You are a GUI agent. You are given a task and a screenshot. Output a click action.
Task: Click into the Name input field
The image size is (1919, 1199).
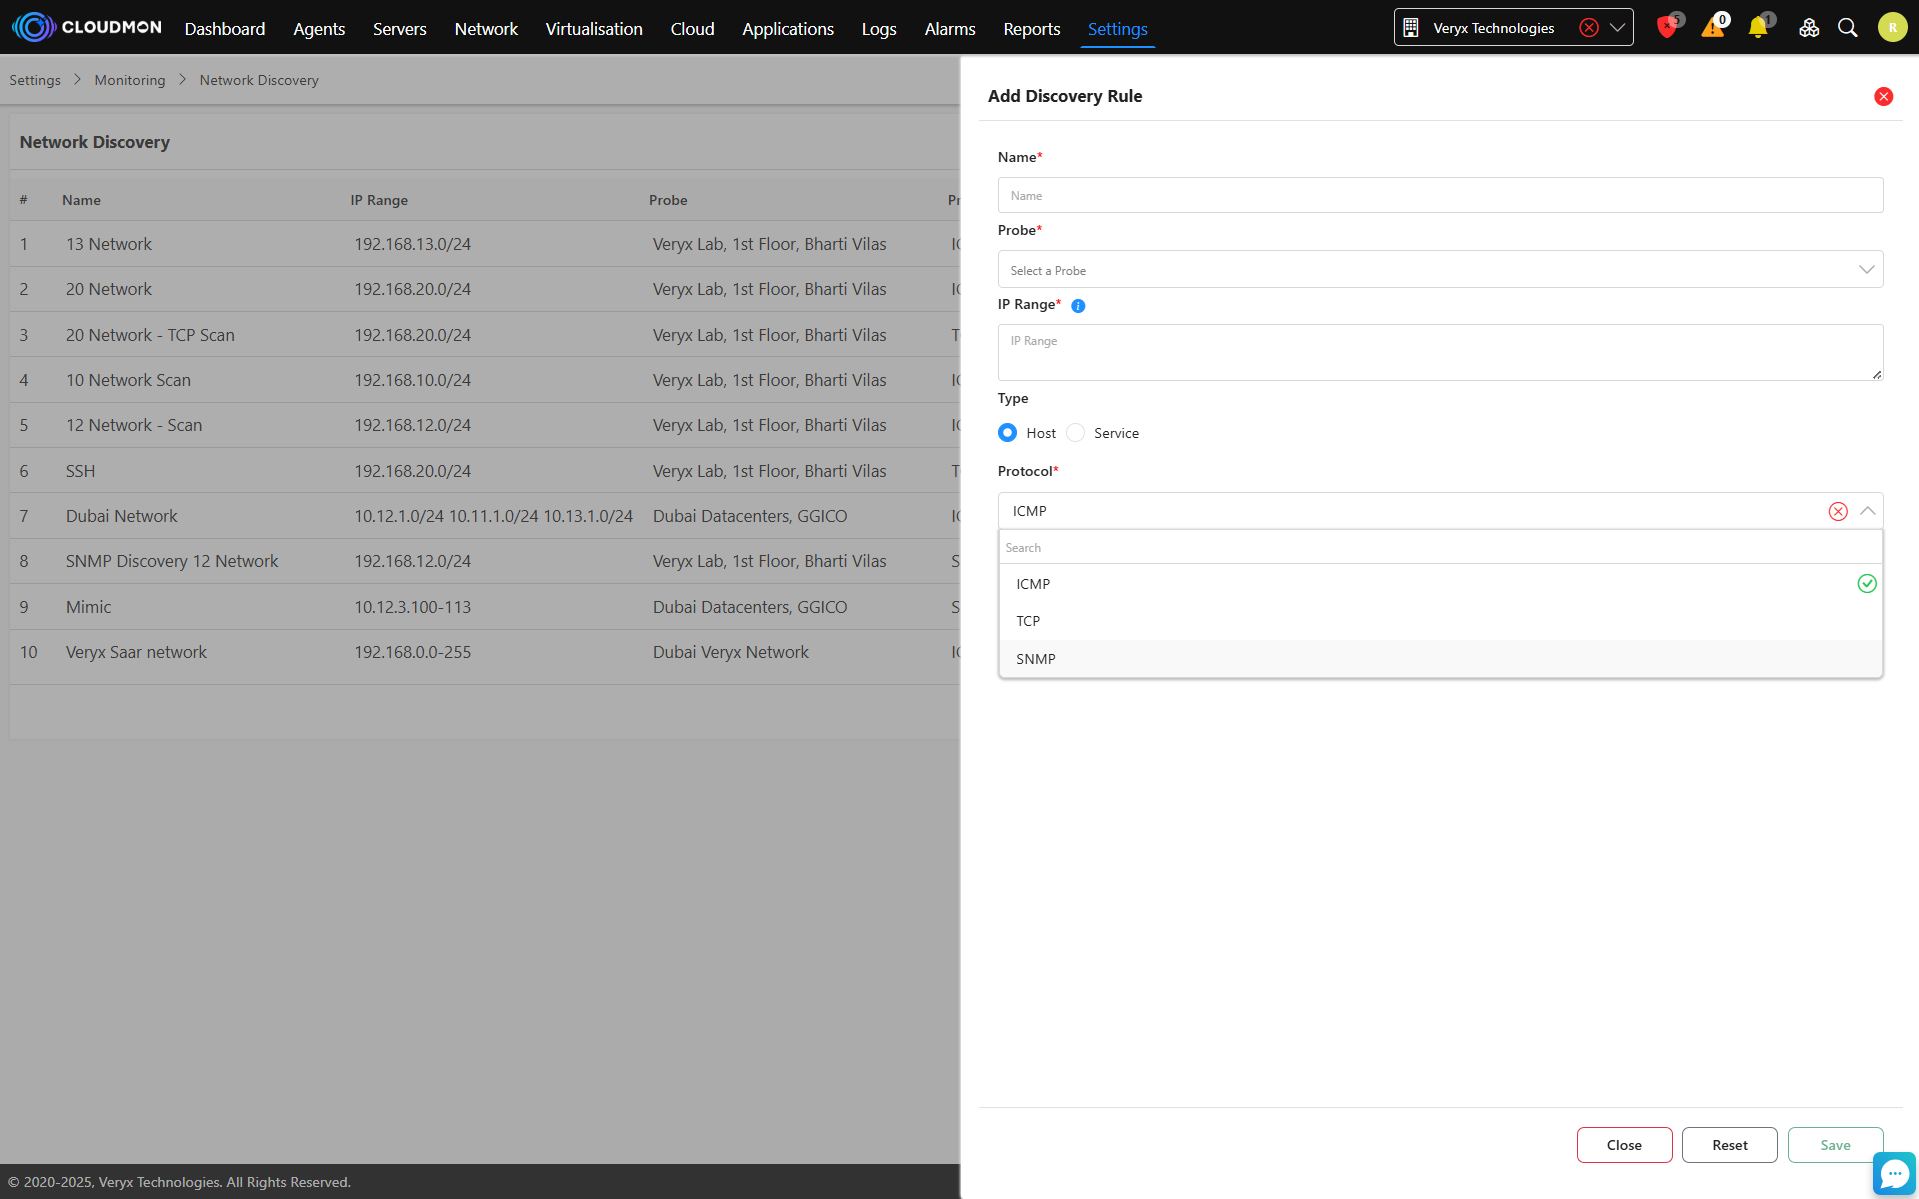pyautogui.click(x=1440, y=196)
